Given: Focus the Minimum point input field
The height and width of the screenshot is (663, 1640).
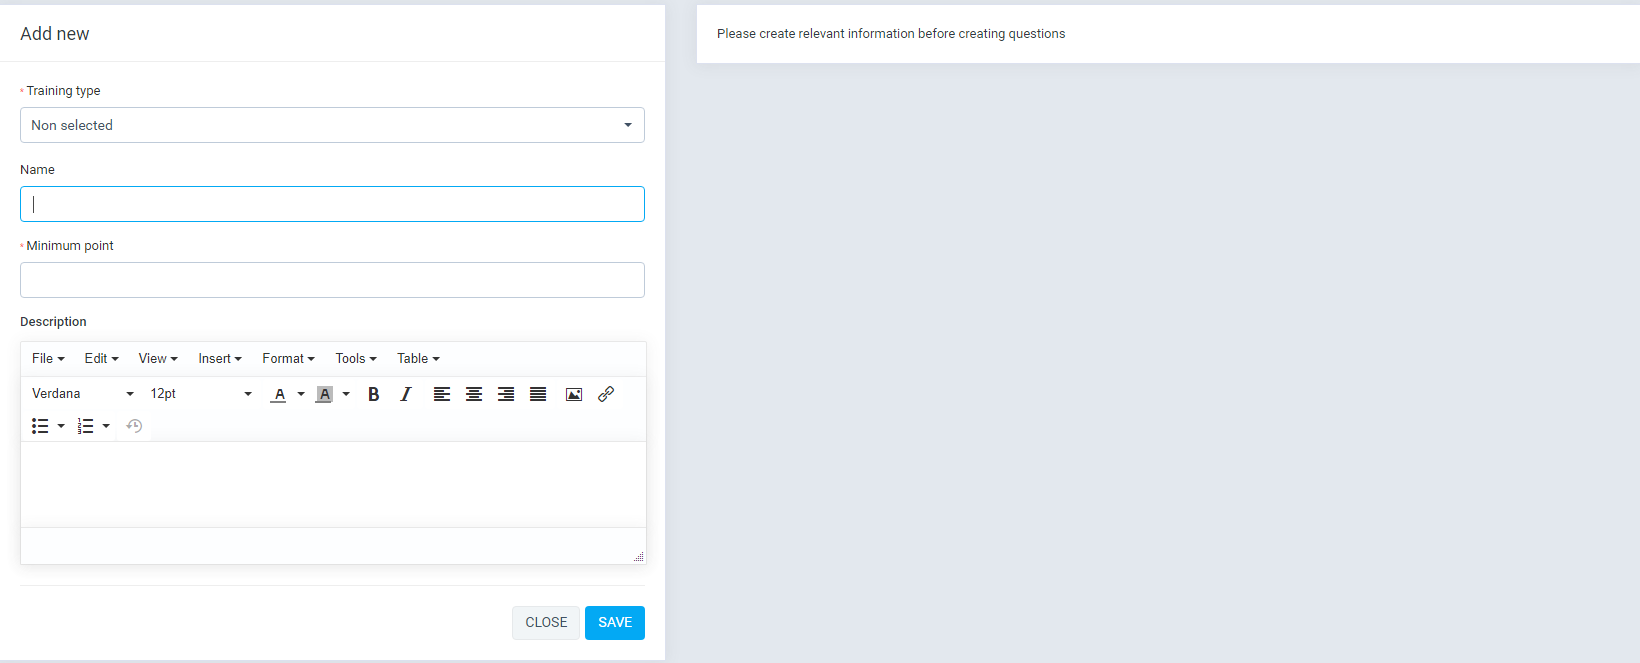Looking at the screenshot, I should click(x=332, y=280).
